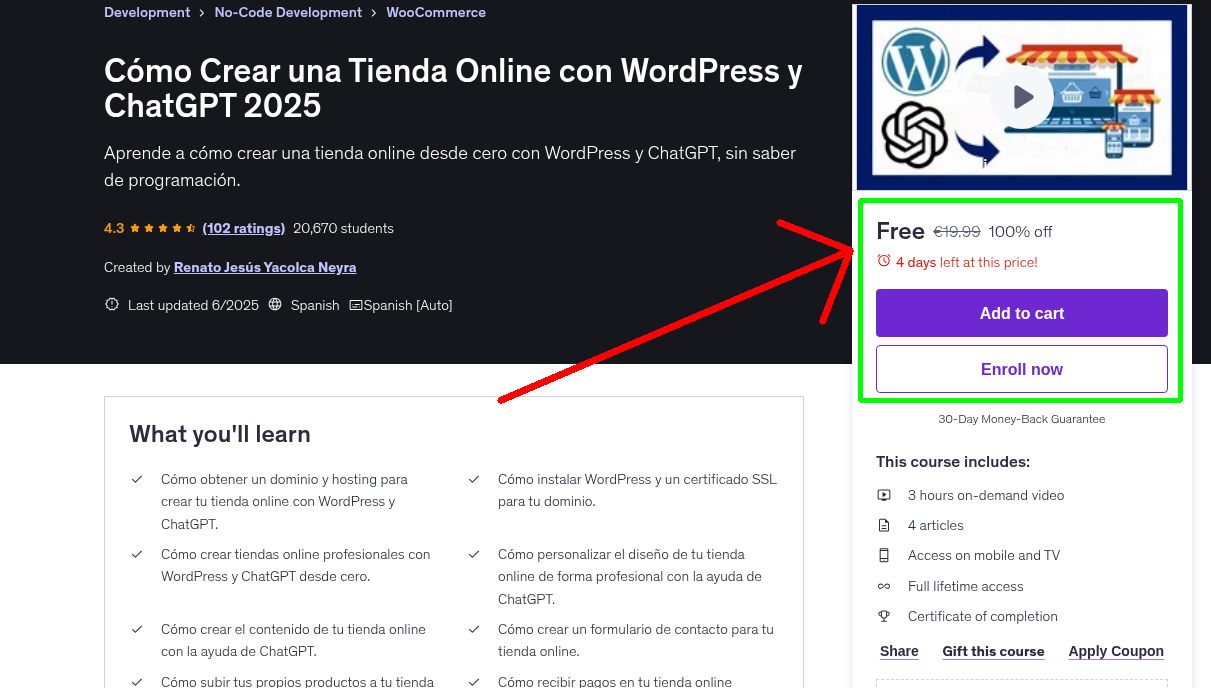
Task: Click the Enroll now button
Action: click(x=1022, y=369)
